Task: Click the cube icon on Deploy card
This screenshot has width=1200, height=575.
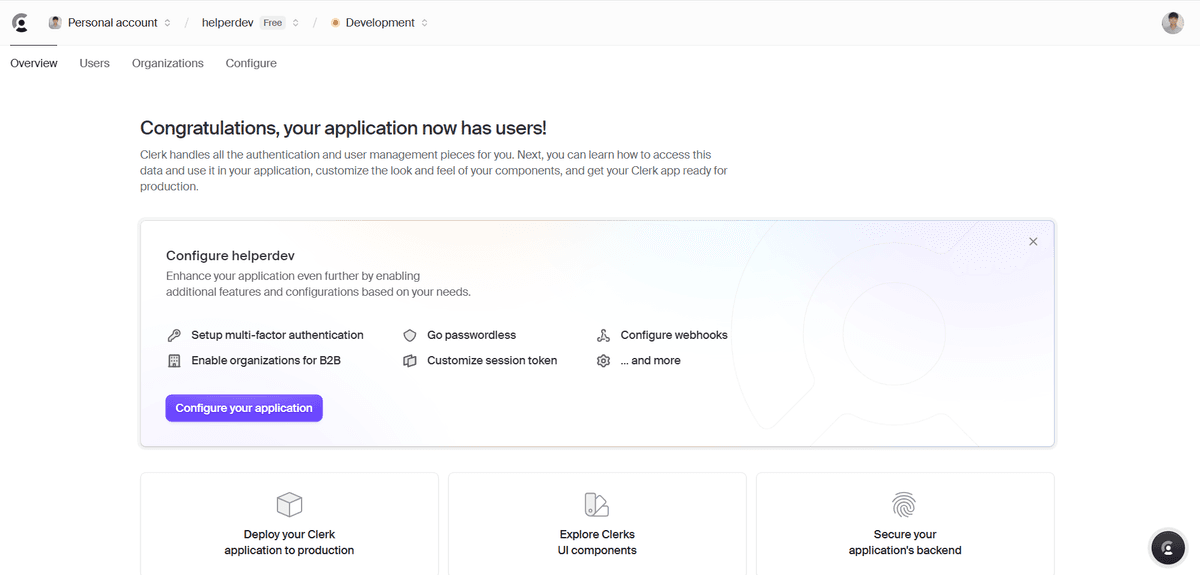Action: click(289, 504)
